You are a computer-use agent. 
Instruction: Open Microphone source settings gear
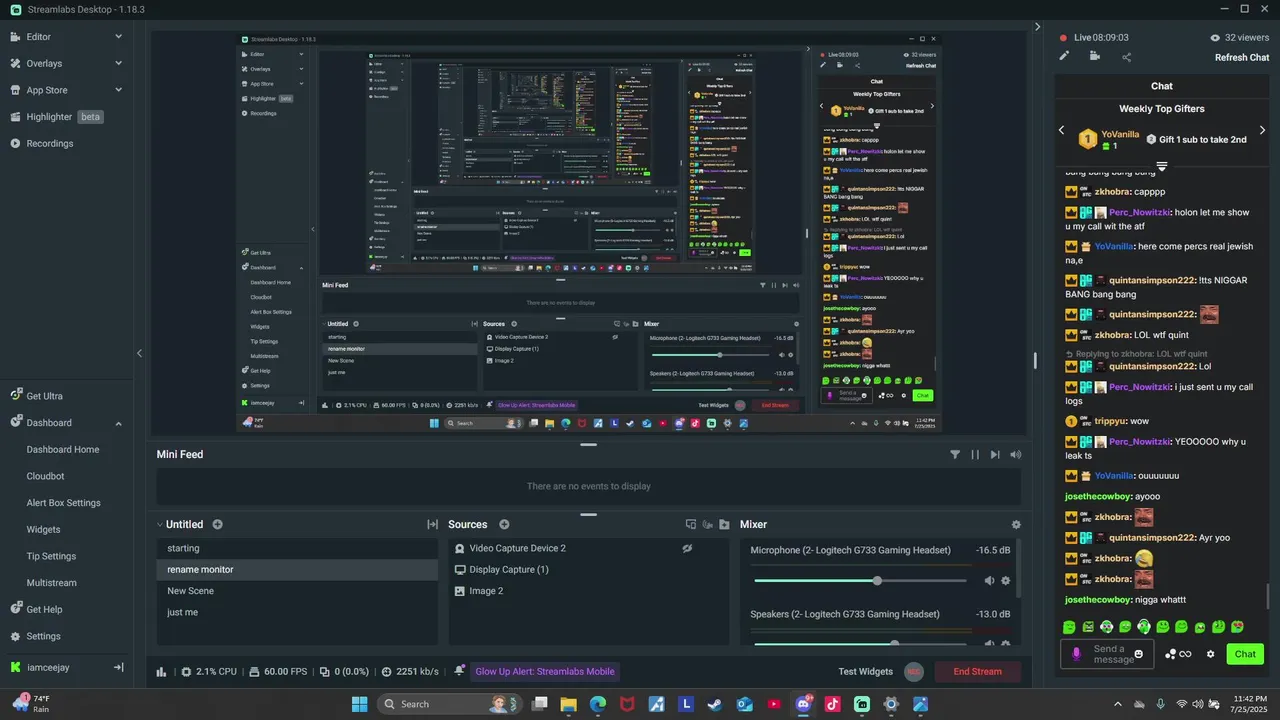click(x=1006, y=581)
